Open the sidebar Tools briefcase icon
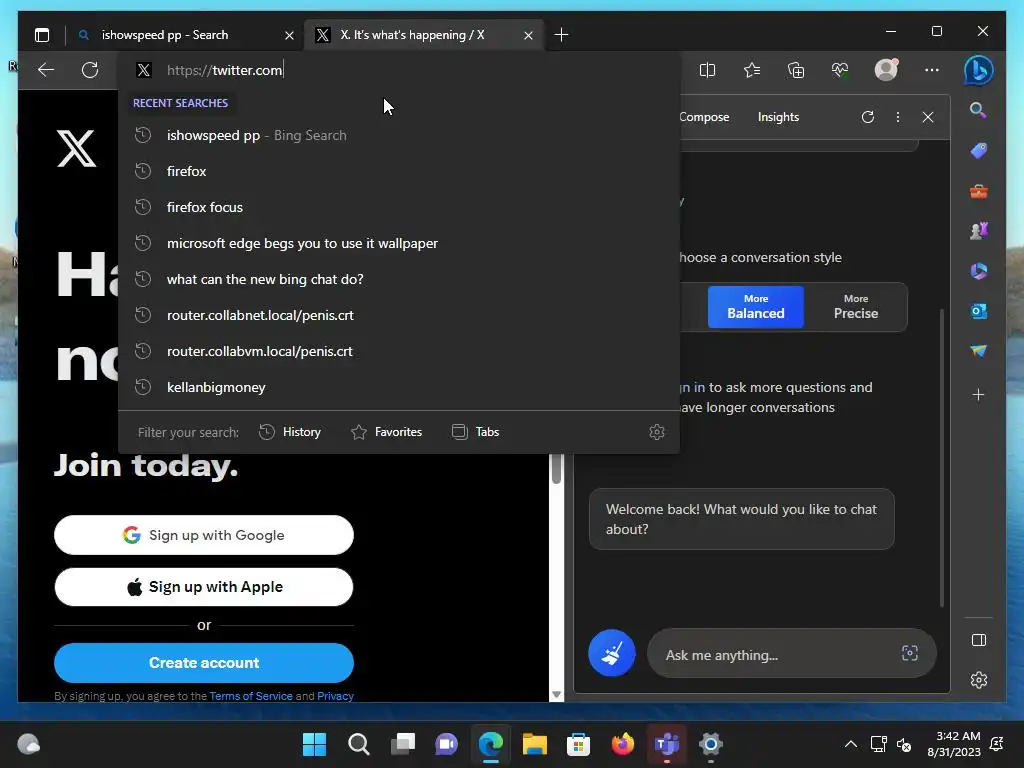 pyautogui.click(x=978, y=191)
